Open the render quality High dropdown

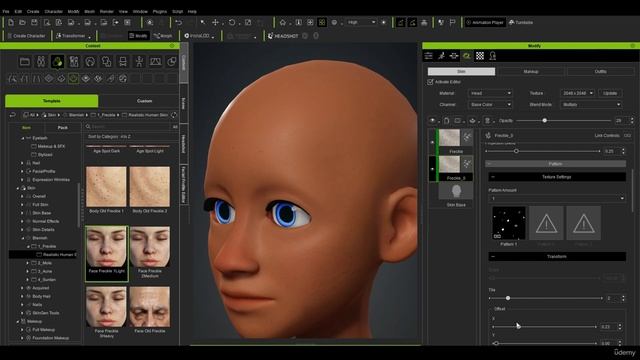(361, 22)
